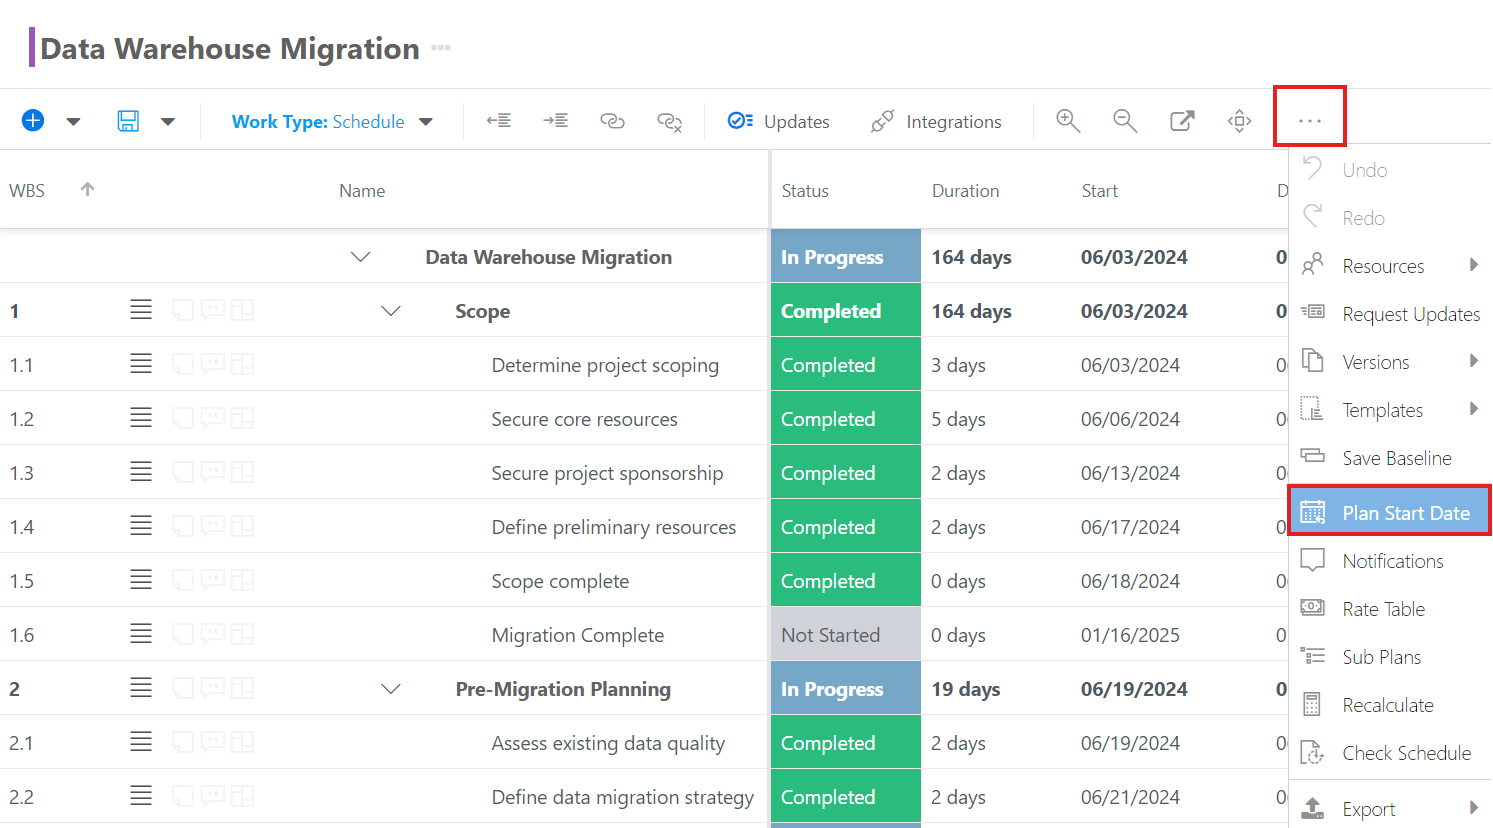Open the Integrations button
1493x828 pixels.
(x=936, y=122)
